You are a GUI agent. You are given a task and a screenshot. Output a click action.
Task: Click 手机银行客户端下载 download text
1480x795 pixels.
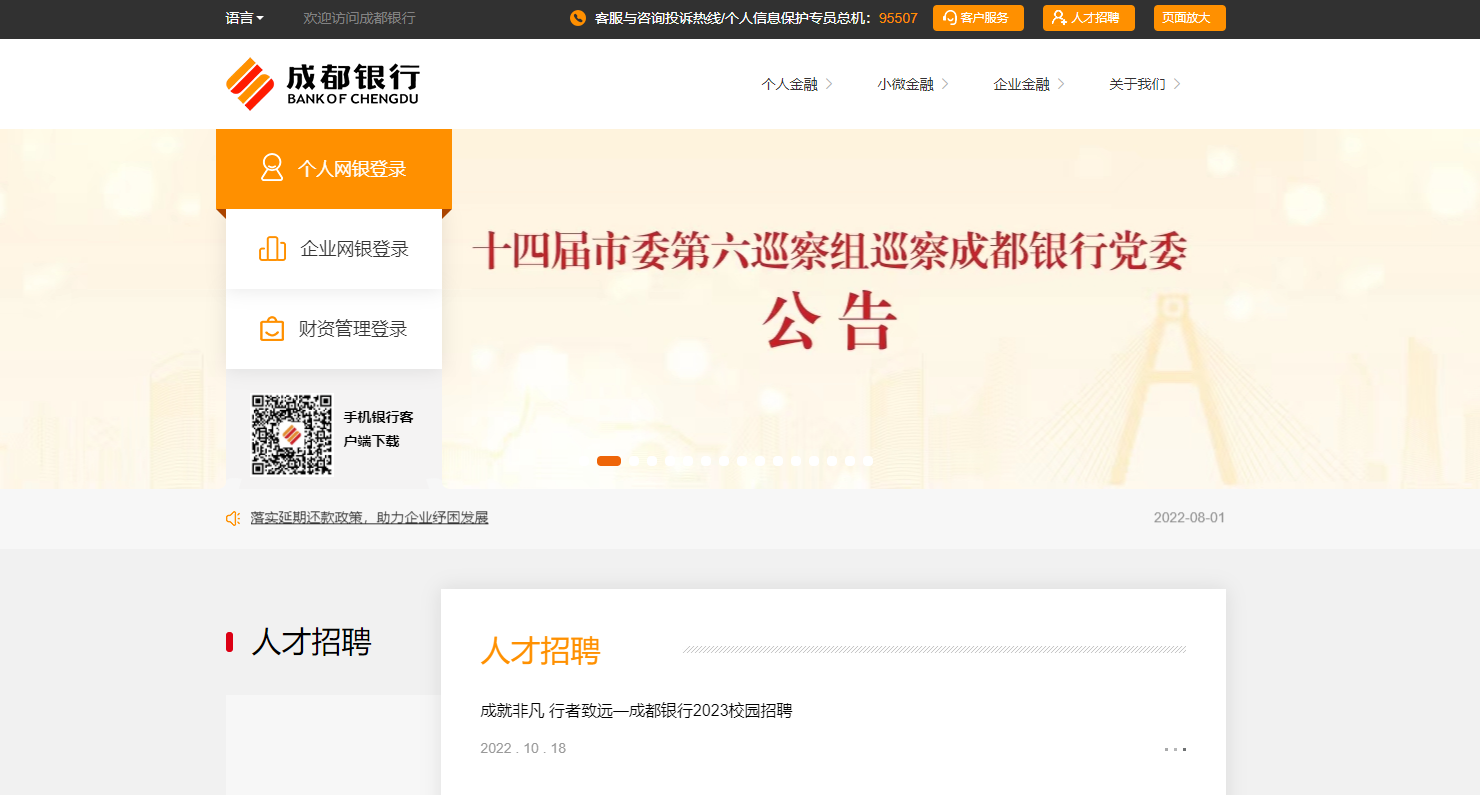379,429
